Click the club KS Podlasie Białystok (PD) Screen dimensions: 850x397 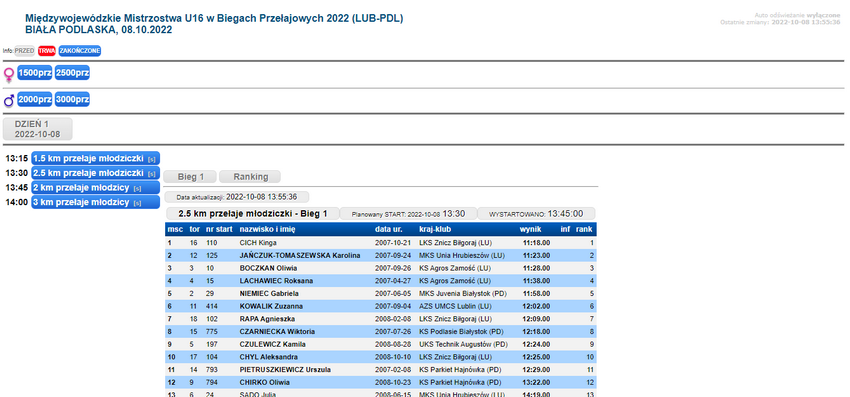pos(461,331)
